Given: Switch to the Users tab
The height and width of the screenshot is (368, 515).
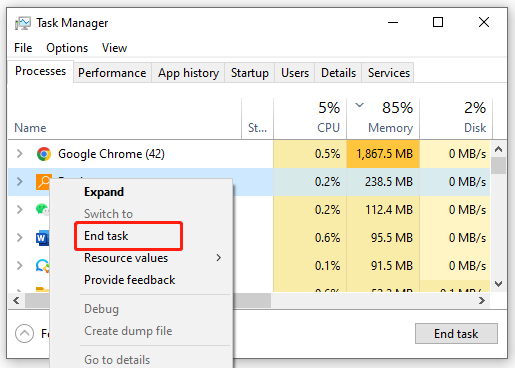Looking at the screenshot, I should coord(295,73).
